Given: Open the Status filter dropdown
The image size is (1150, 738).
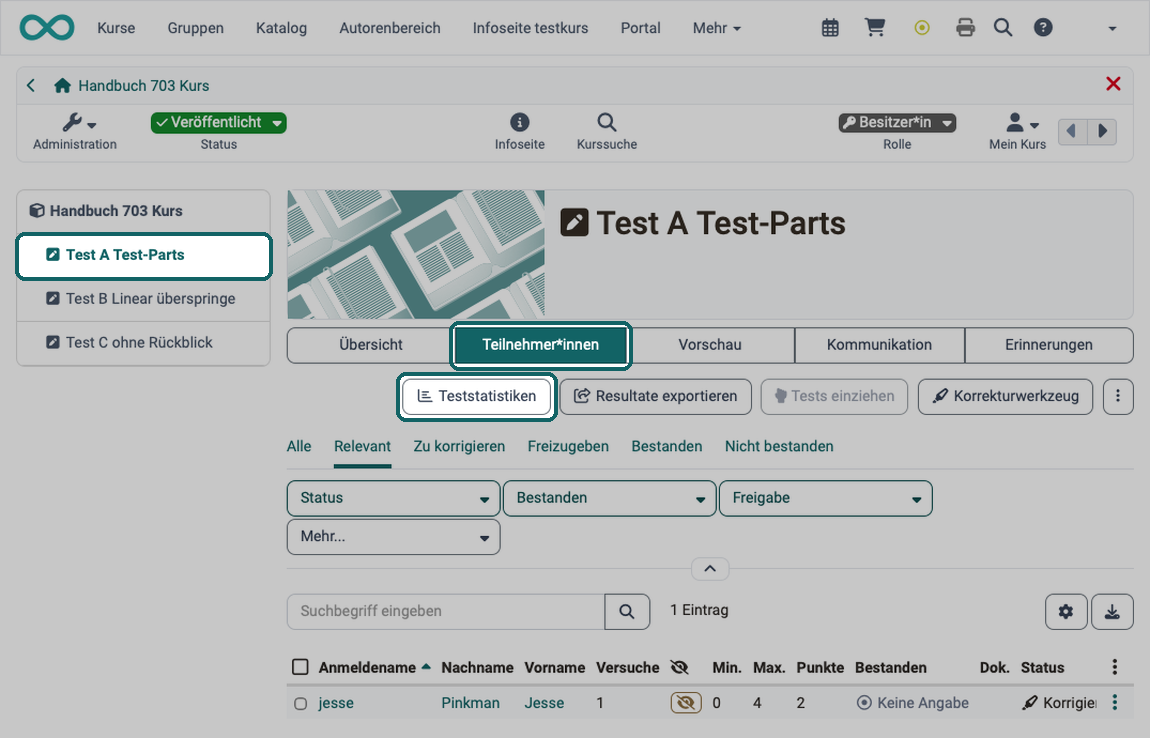Looking at the screenshot, I should 394,498.
